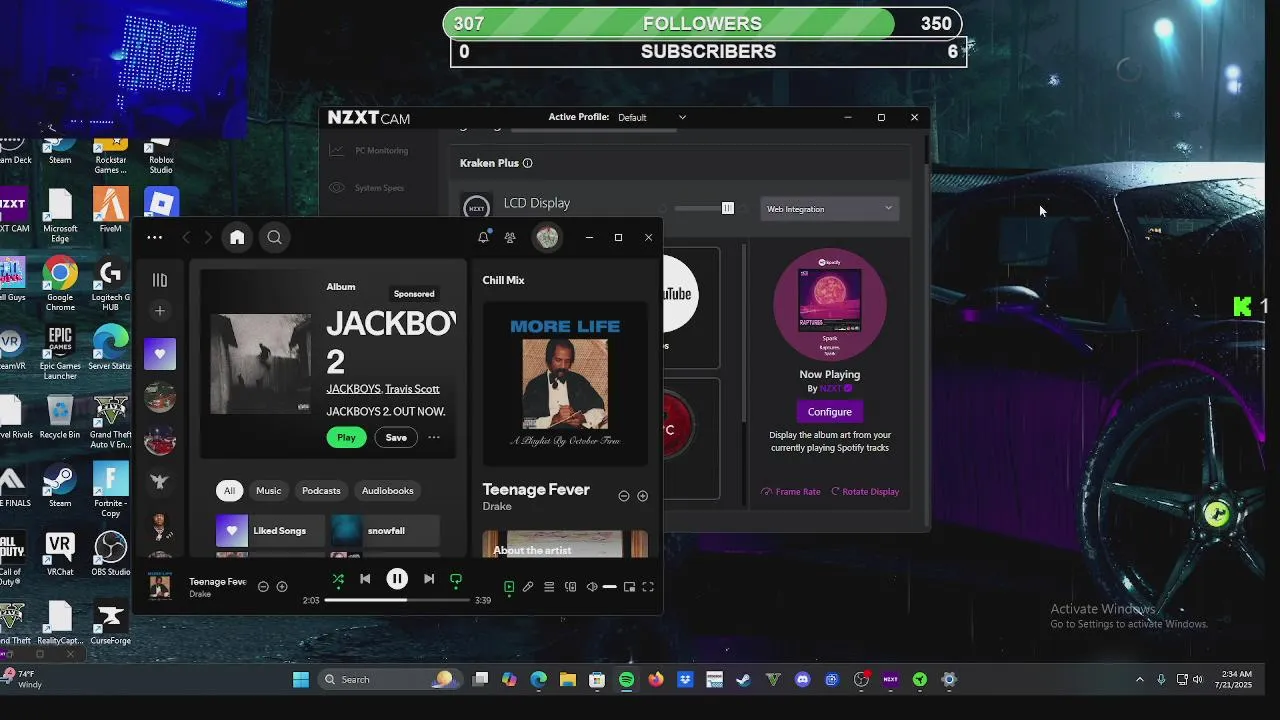Open the play queue
The width and height of the screenshot is (1280, 720).
(x=549, y=587)
